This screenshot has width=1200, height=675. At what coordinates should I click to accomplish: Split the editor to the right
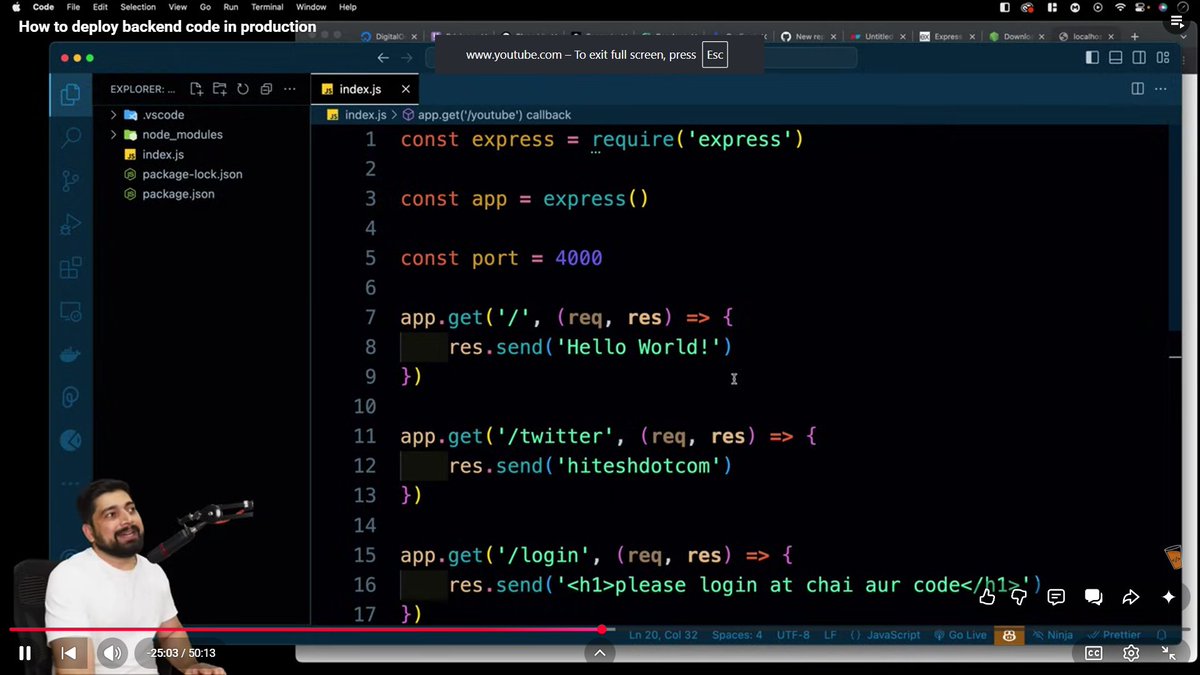[x=1137, y=89]
